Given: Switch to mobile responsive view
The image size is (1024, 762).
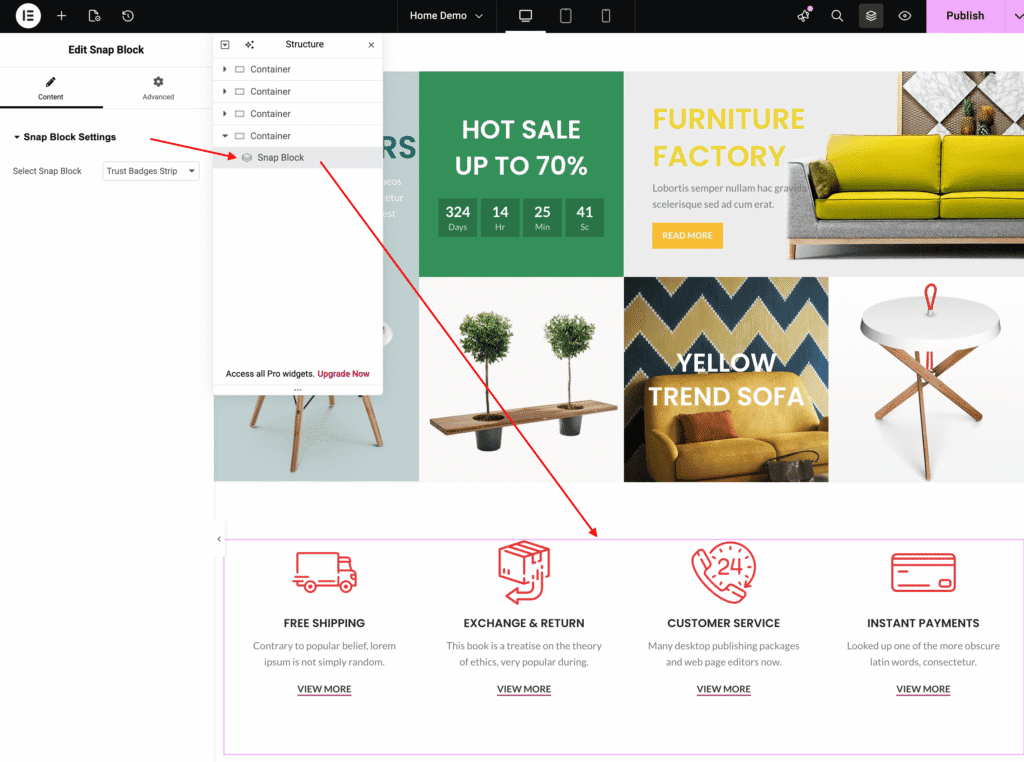Looking at the screenshot, I should 606,16.
